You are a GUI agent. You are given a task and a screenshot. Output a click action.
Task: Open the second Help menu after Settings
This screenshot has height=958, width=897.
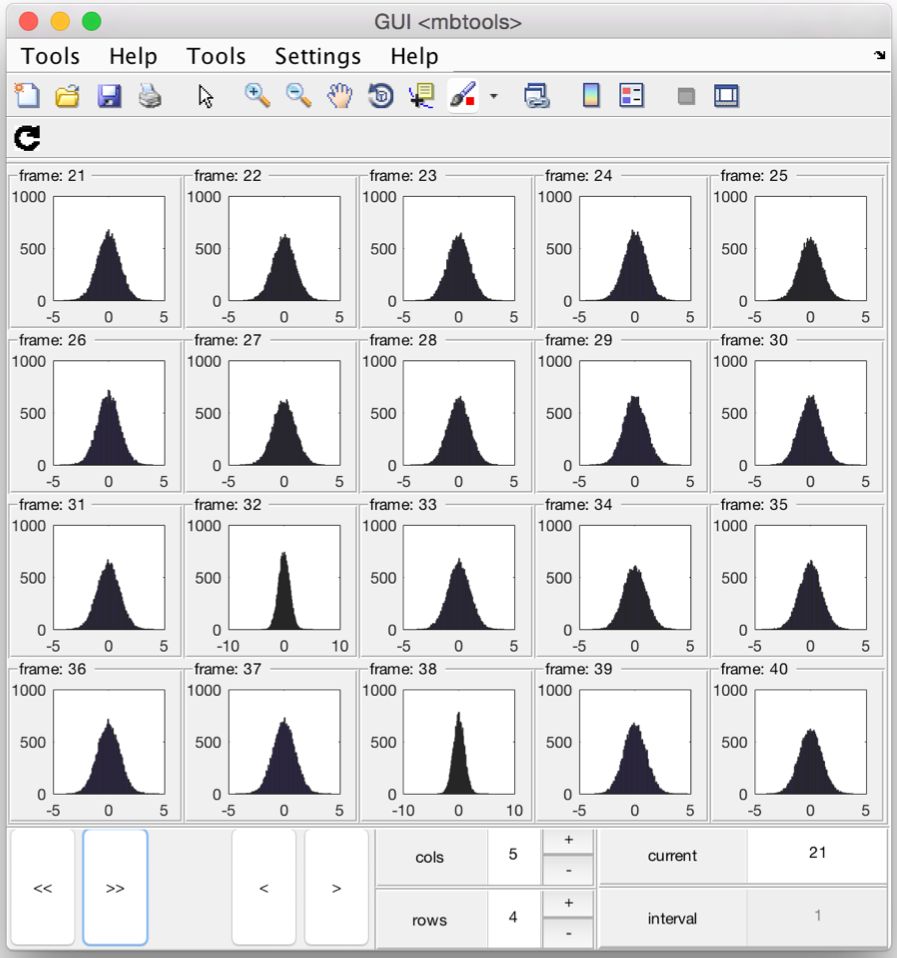click(414, 56)
